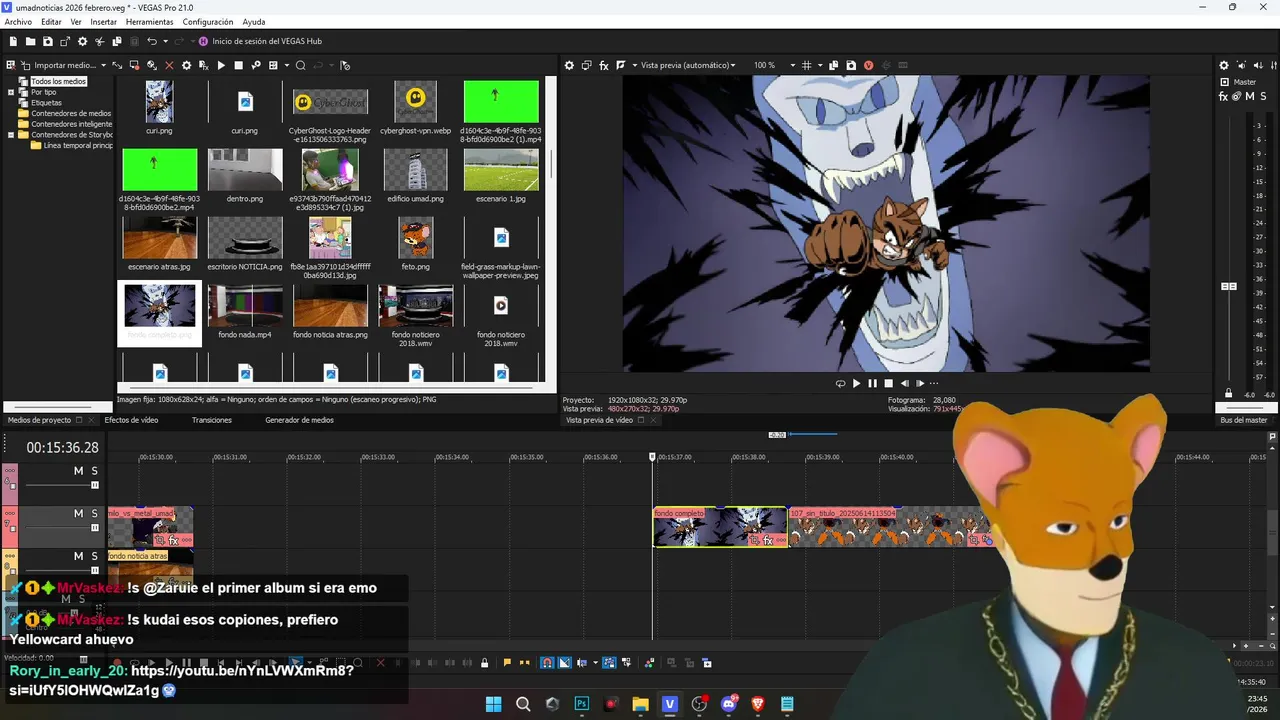
Task: Open Master bus FX icon
Action: (x=1223, y=96)
